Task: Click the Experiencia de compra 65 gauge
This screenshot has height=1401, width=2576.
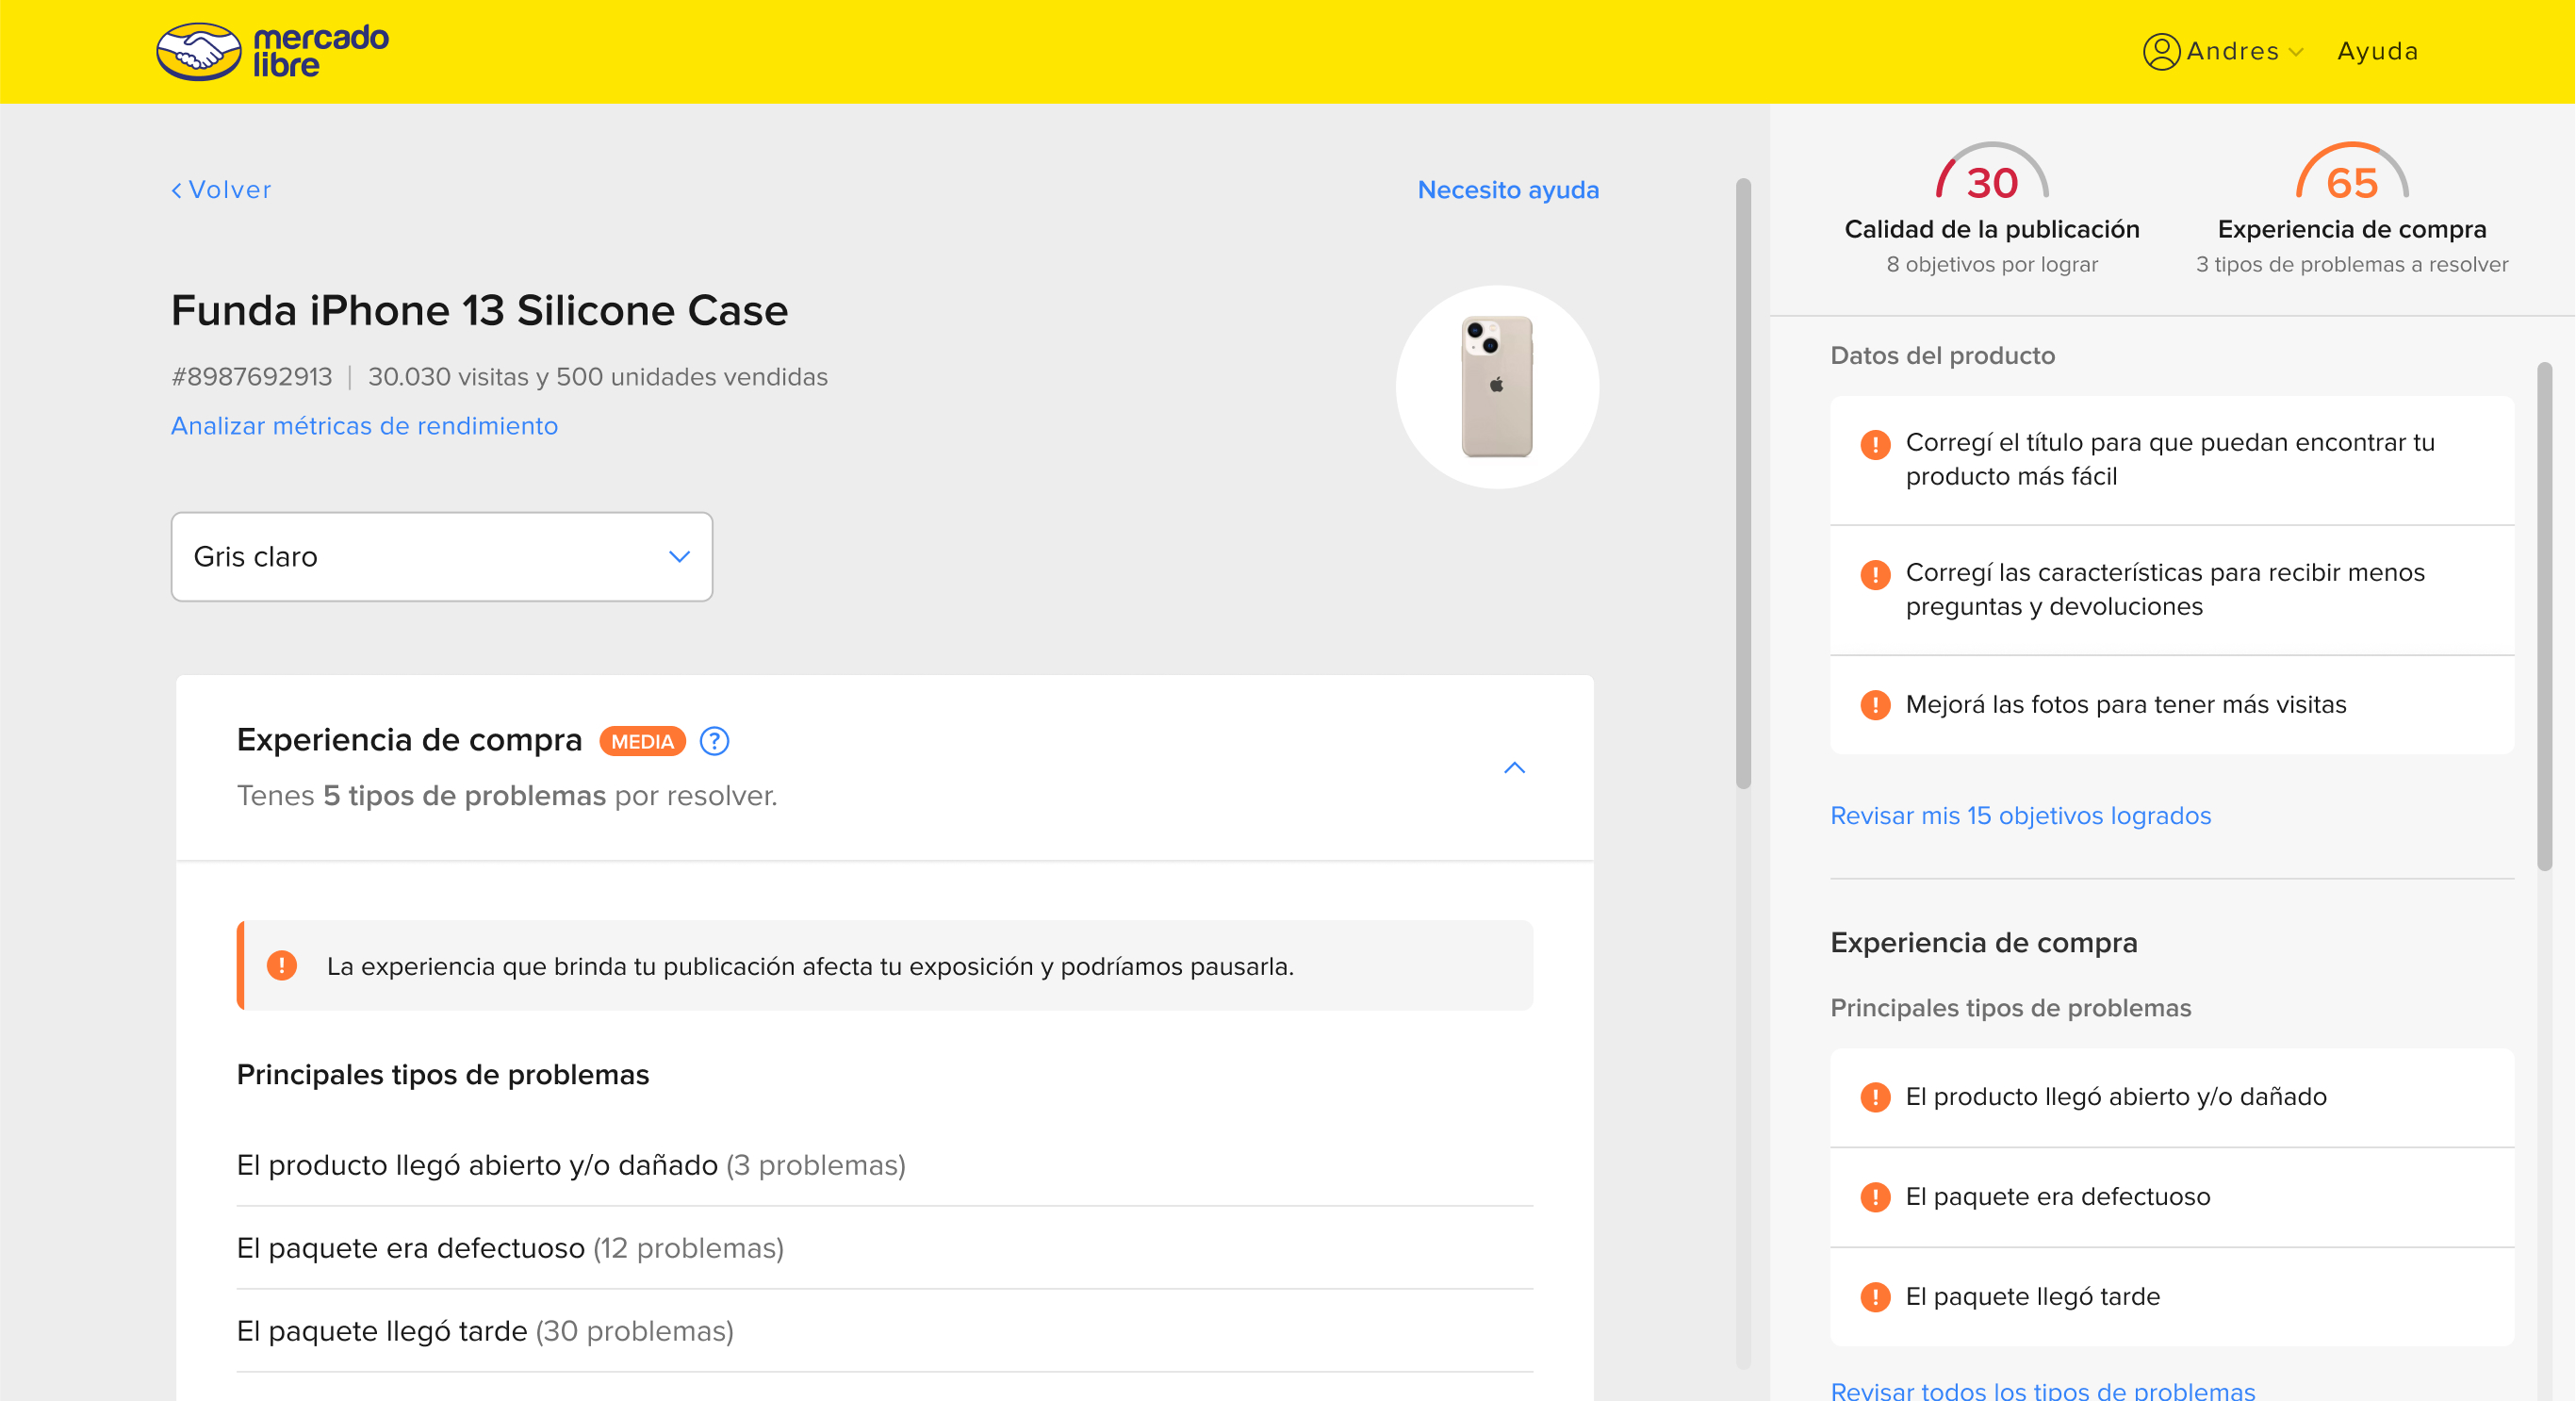Action: click(x=2351, y=175)
